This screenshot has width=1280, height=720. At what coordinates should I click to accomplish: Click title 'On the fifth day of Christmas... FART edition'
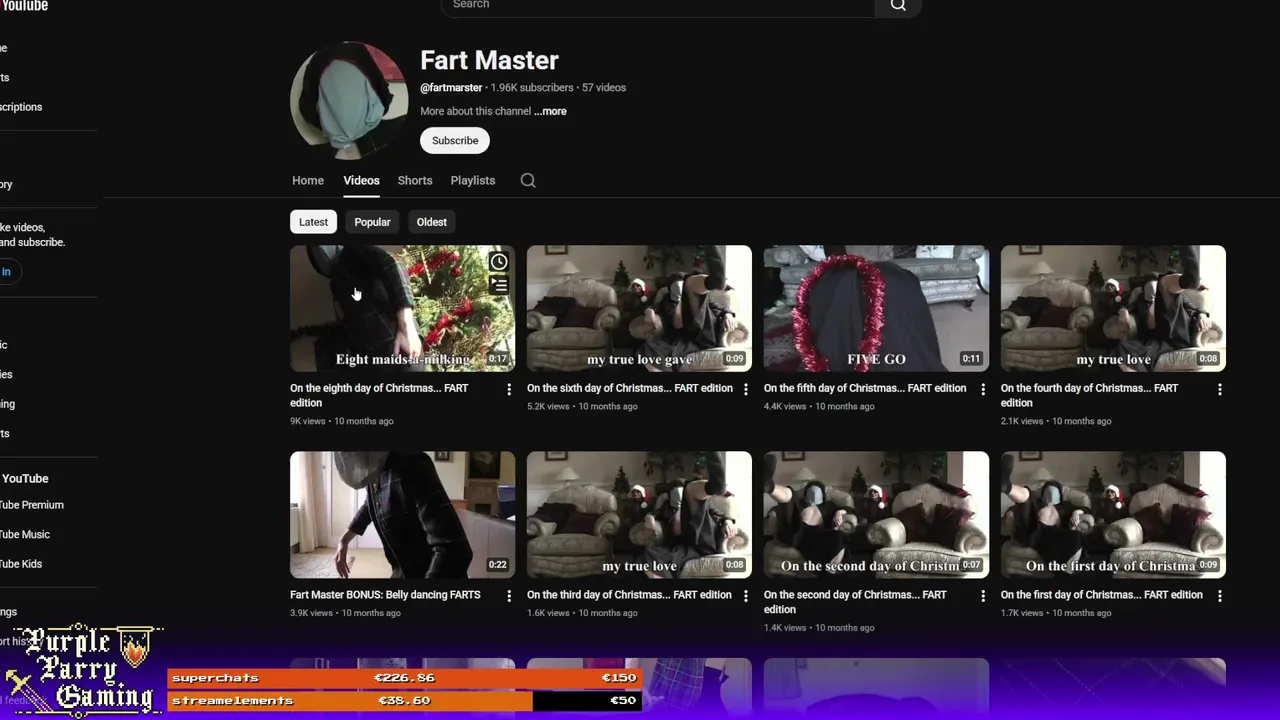pos(865,388)
